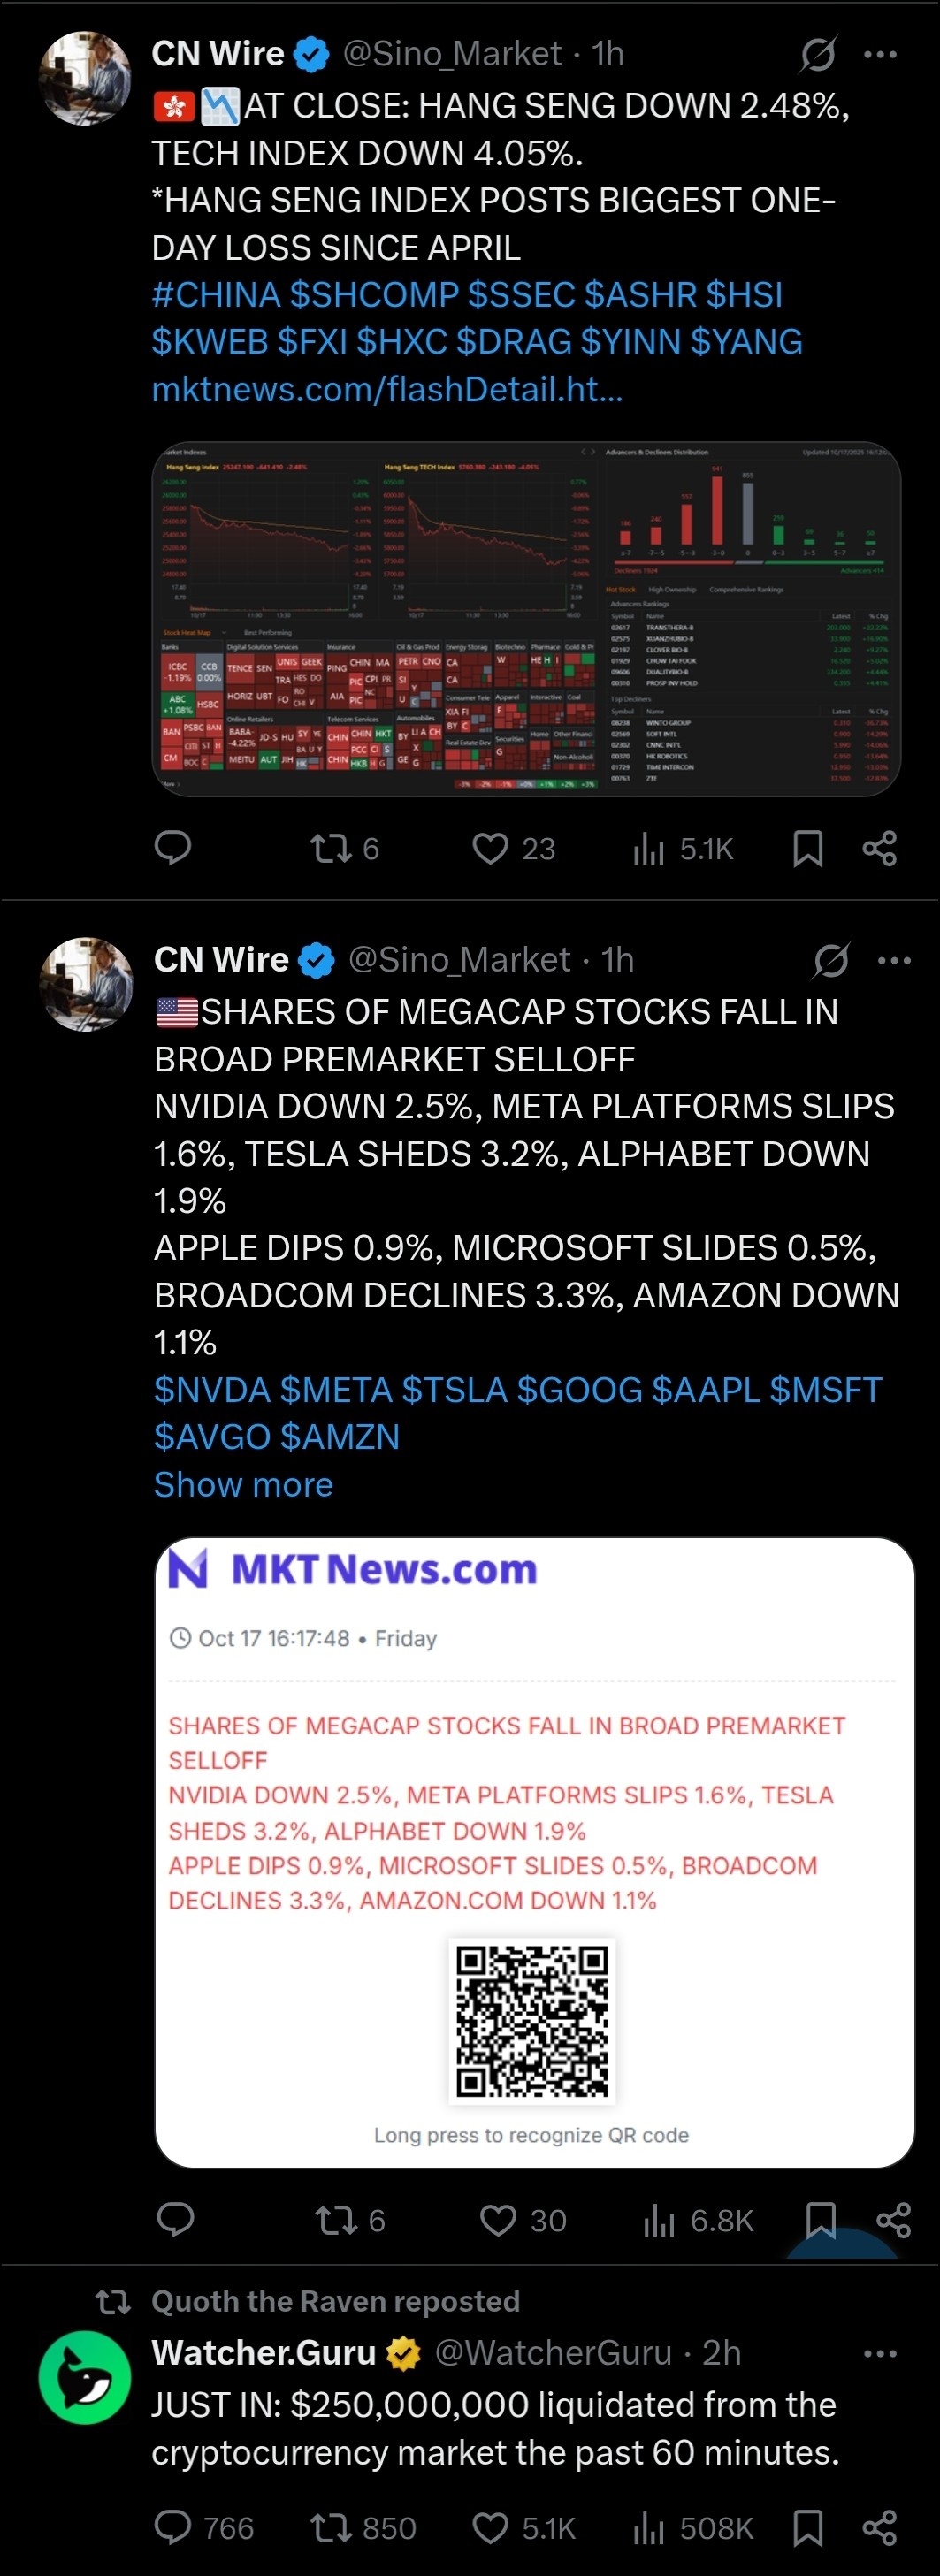Bookmark the Hang Seng close post
The image size is (940, 2576).
[807, 849]
